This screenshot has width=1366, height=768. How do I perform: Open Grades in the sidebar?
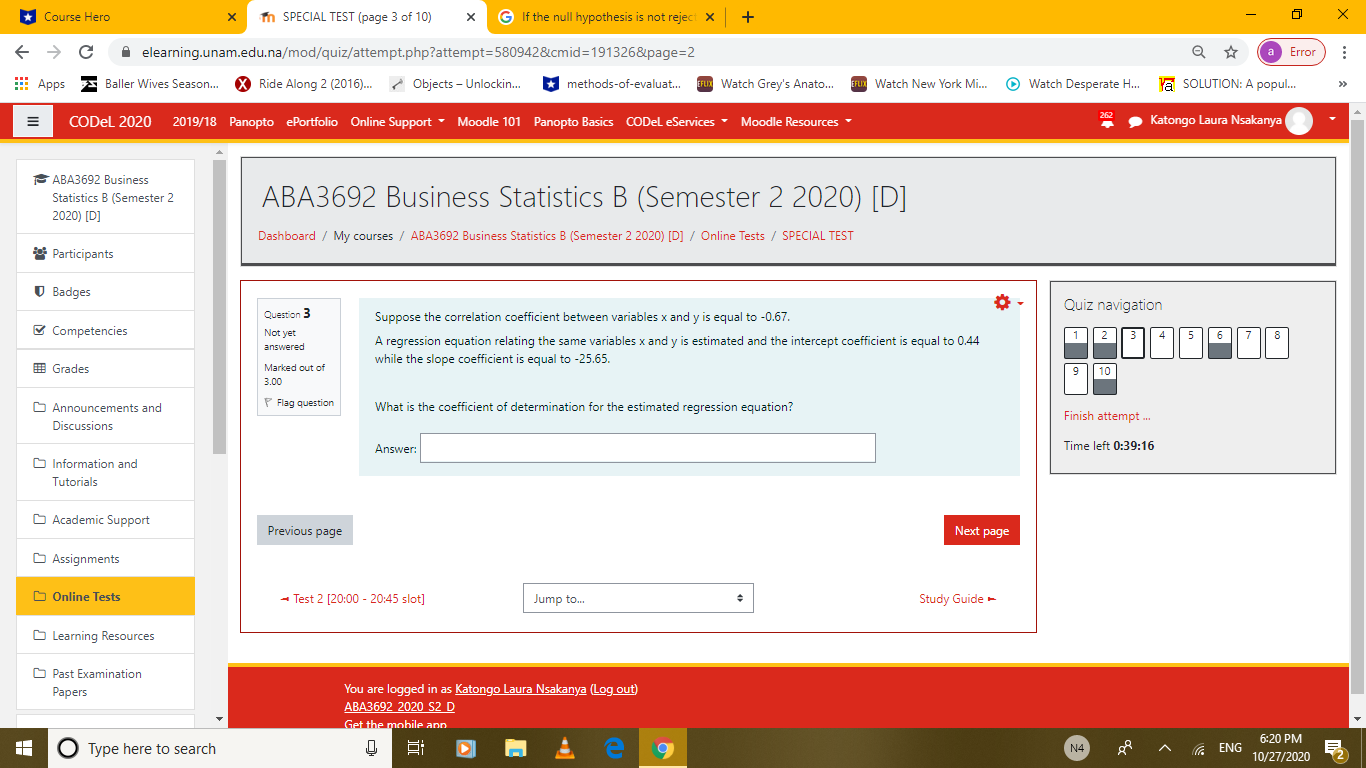point(106,369)
